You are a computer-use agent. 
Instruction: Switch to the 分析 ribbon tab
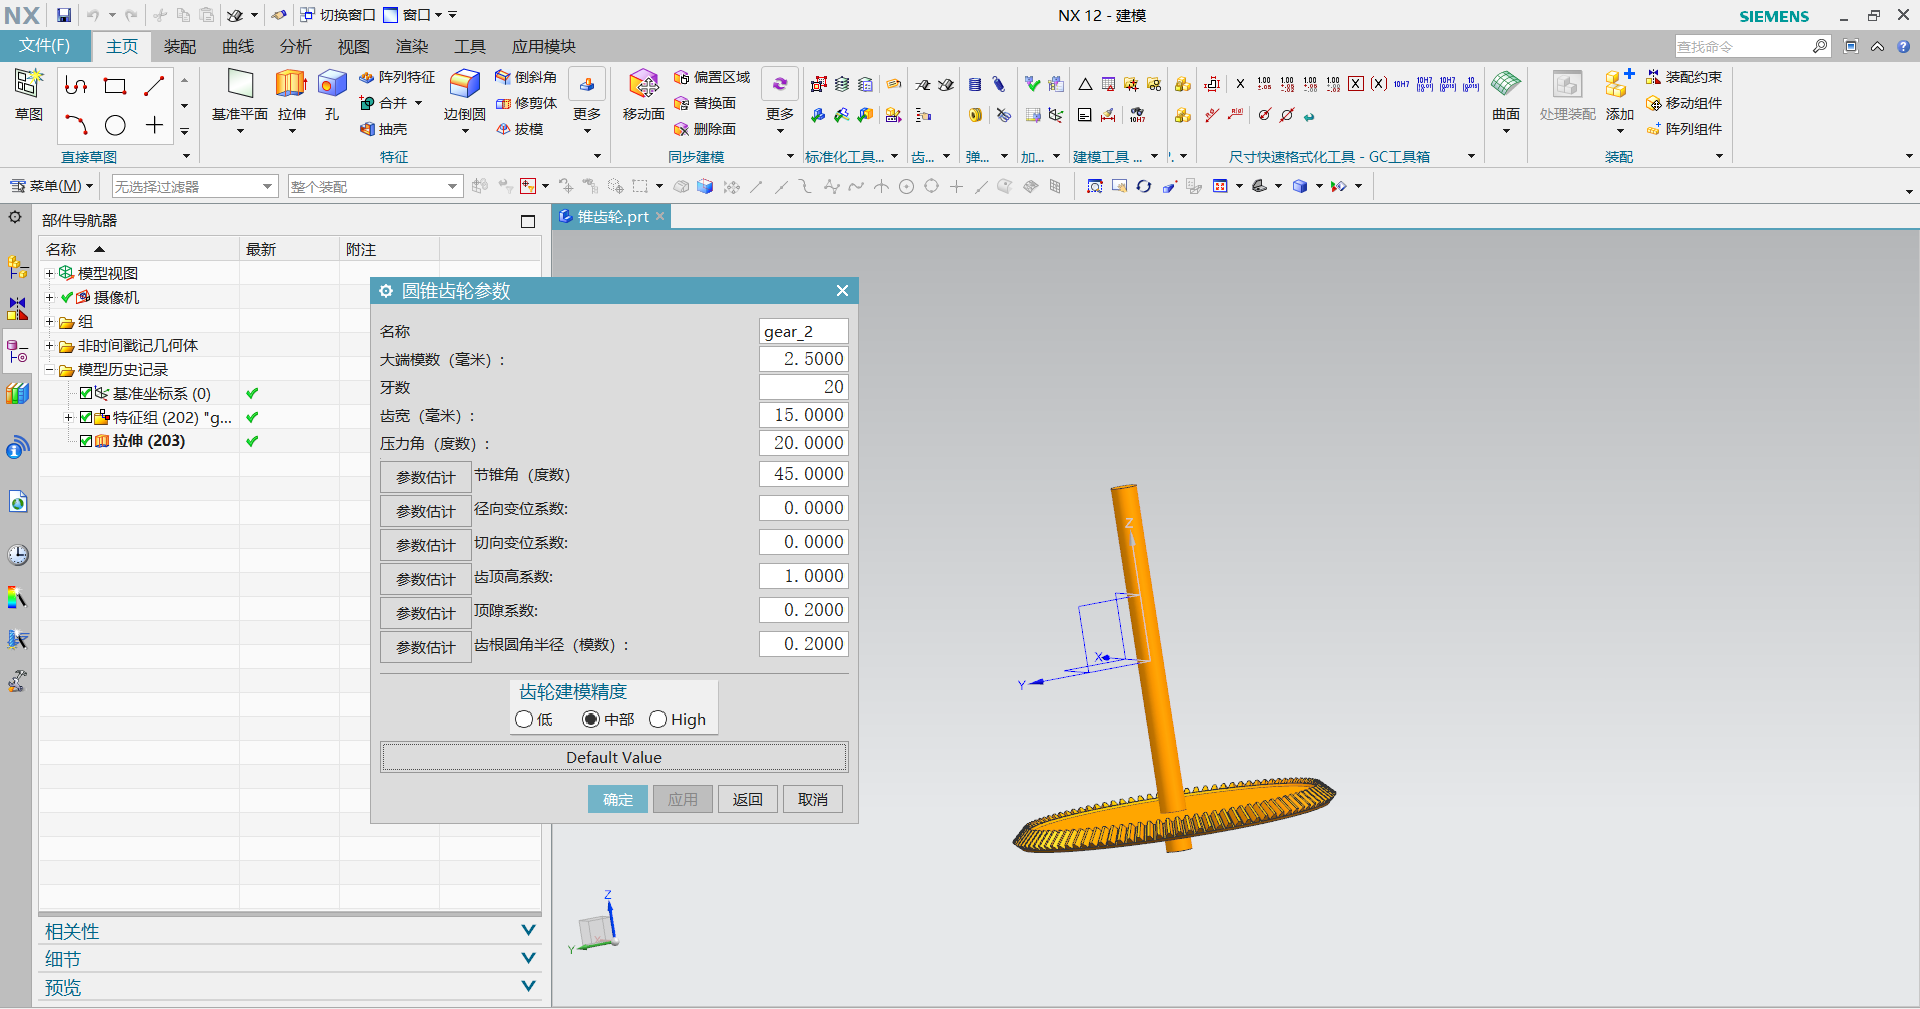tap(296, 46)
